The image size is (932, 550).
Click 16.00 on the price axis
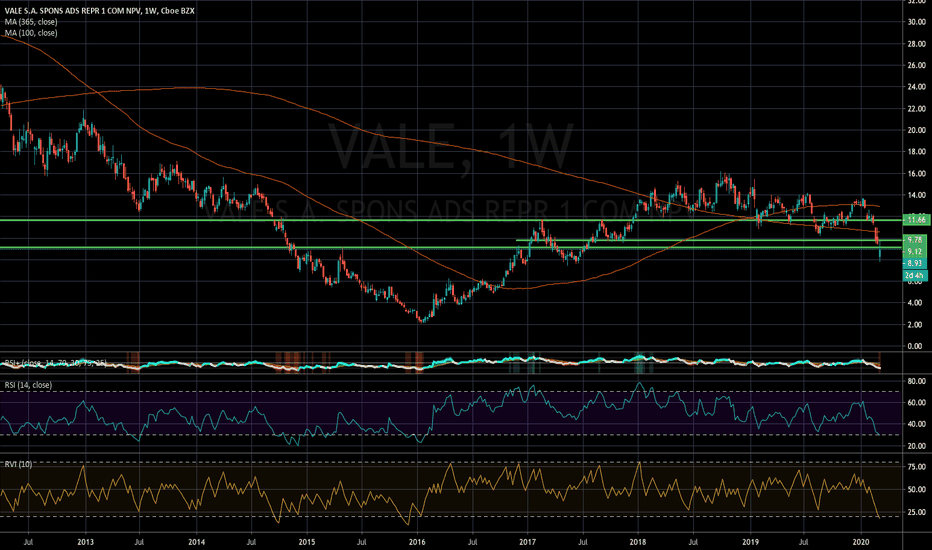tap(917, 174)
